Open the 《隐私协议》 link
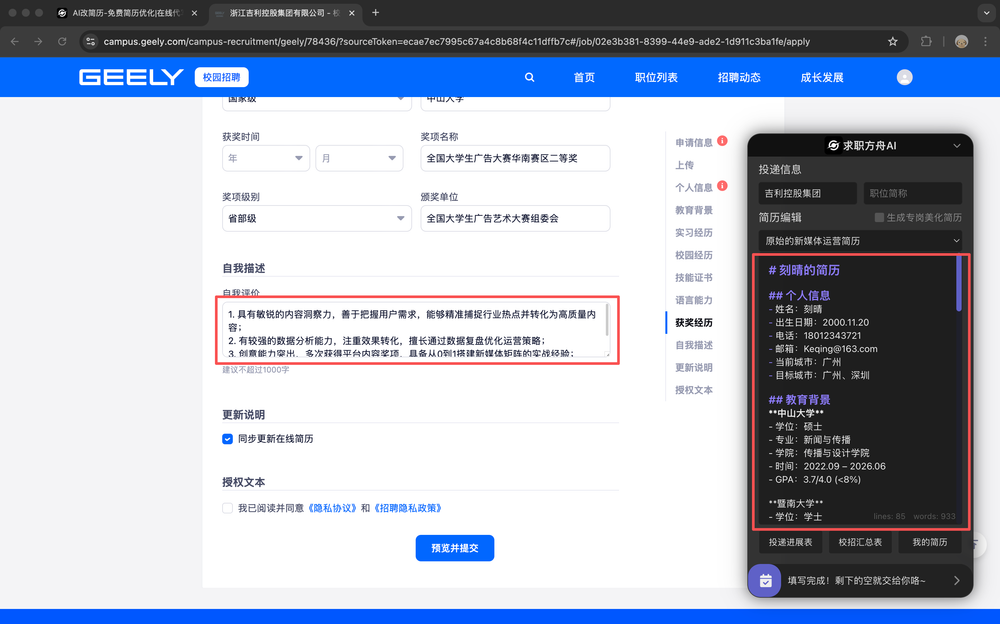The height and width of the screenshot is (624, 1000). pos(333,508)
